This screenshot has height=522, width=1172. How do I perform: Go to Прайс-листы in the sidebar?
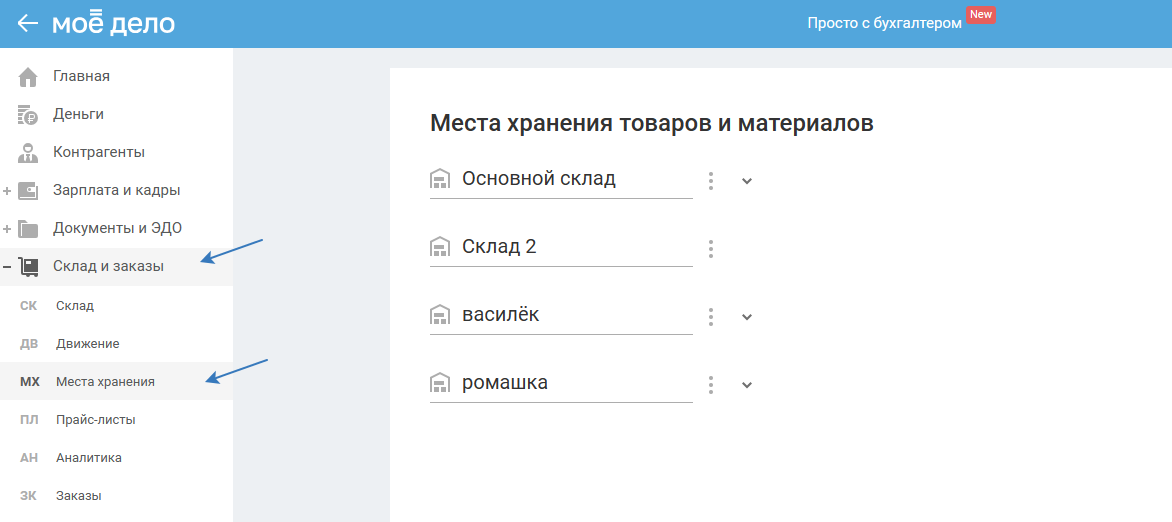(95, 419)
